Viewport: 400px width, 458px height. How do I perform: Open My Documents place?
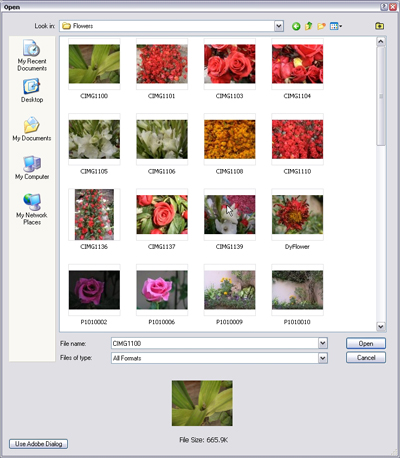tap(32, 129)
